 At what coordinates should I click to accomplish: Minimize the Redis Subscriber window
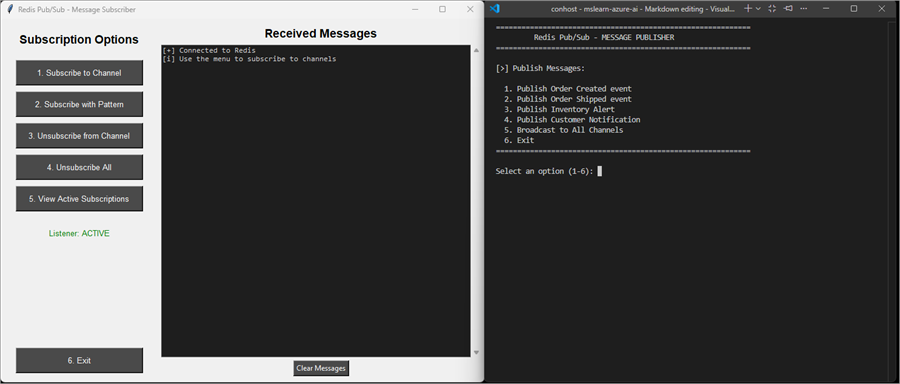[x=416, y=9]
